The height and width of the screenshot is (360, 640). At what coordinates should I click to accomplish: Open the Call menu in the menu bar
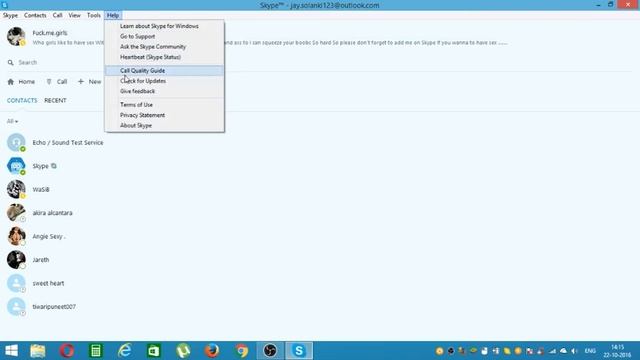(x=57, y=15)
